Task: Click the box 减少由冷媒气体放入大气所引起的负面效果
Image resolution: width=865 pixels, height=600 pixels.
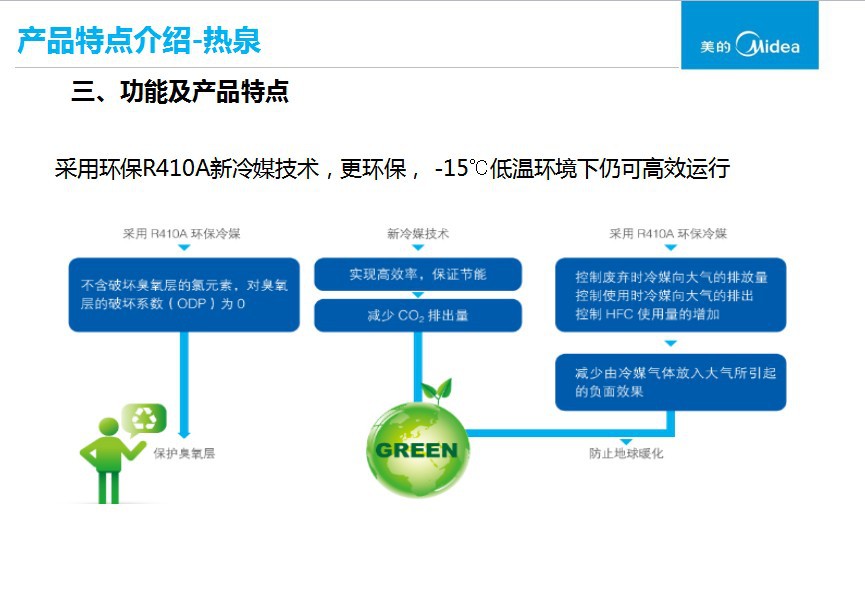Action: tap(670, 382)
